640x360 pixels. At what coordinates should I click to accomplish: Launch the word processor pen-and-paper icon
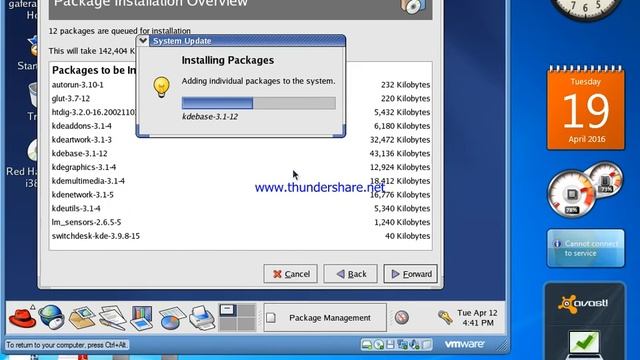click(x=112, y=318)
